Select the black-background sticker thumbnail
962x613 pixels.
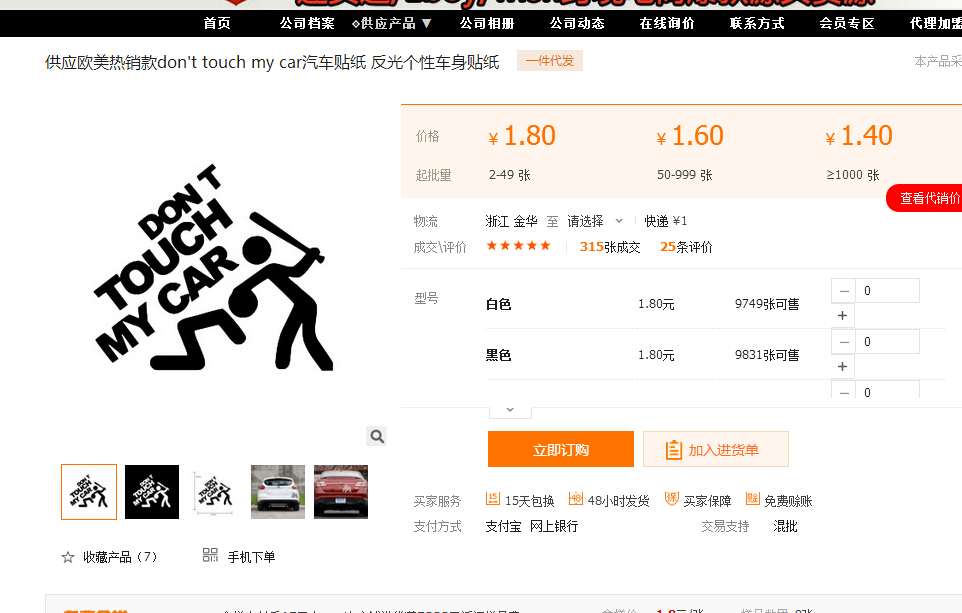(152, 492)
